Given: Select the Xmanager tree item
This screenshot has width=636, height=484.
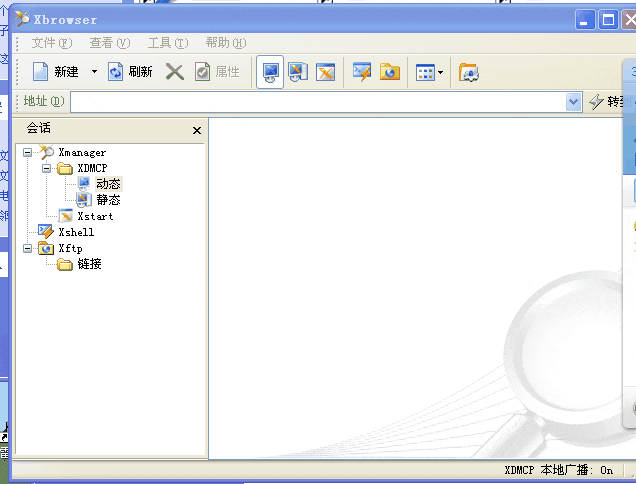Looking at the screenshot, I should [82, 153].
